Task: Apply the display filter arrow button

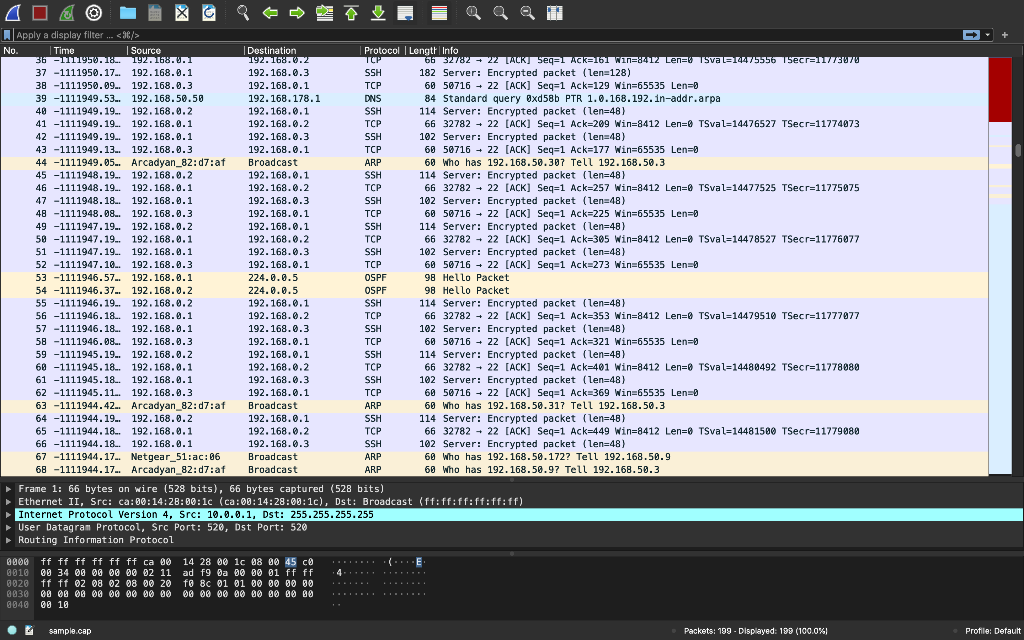Action: (x=971, y=35)
